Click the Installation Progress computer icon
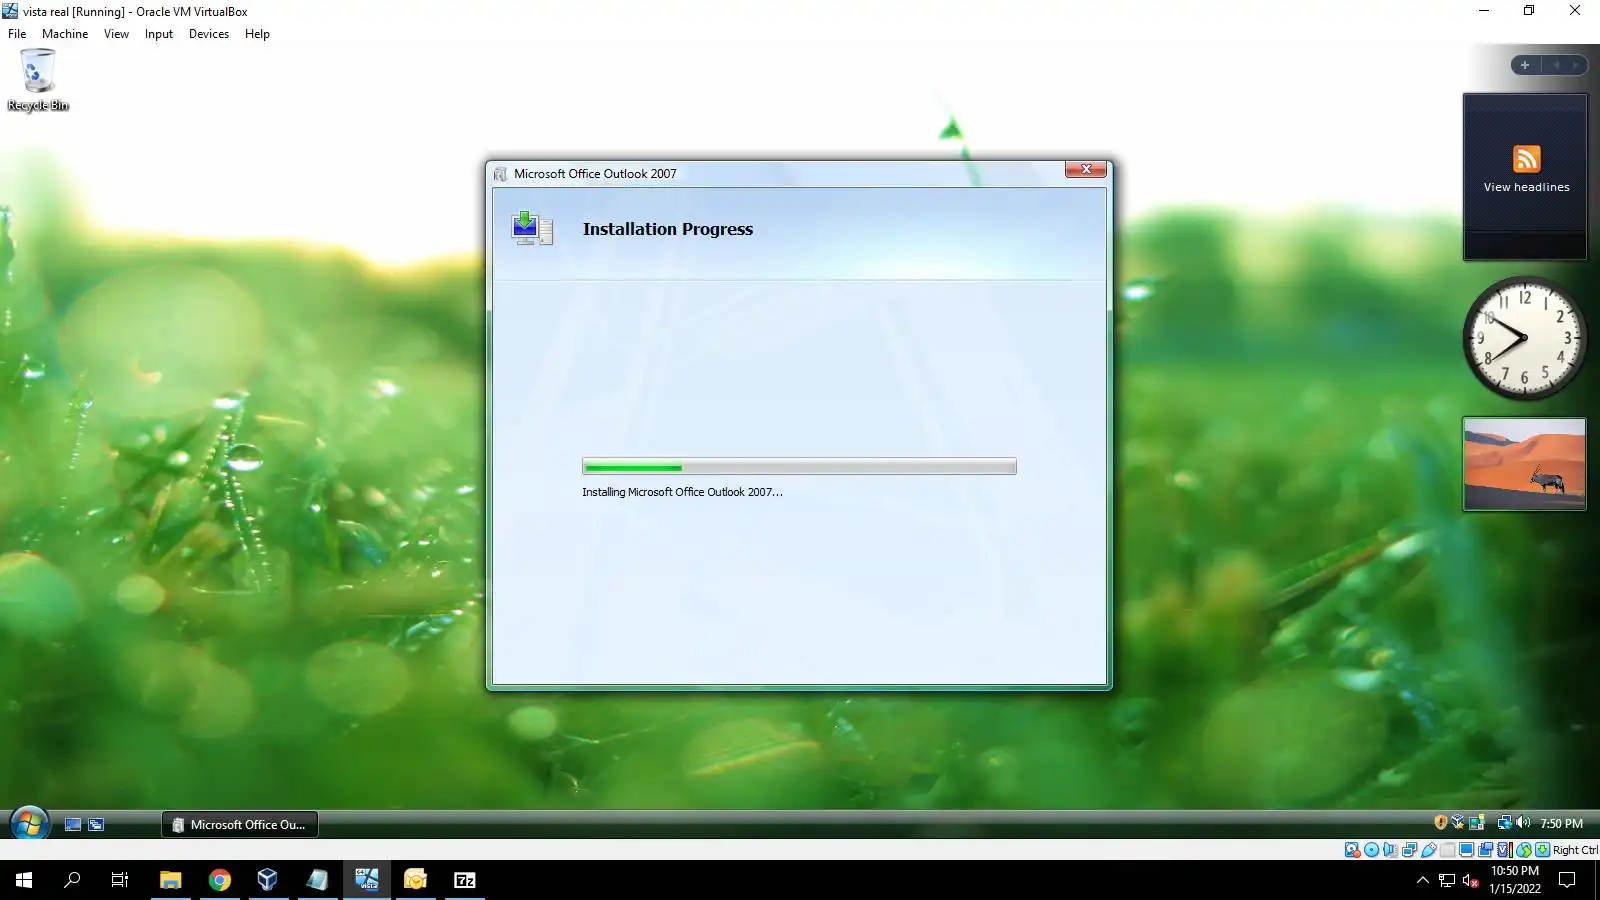This screenshot has height=900, width=1600. pos(531,228)
